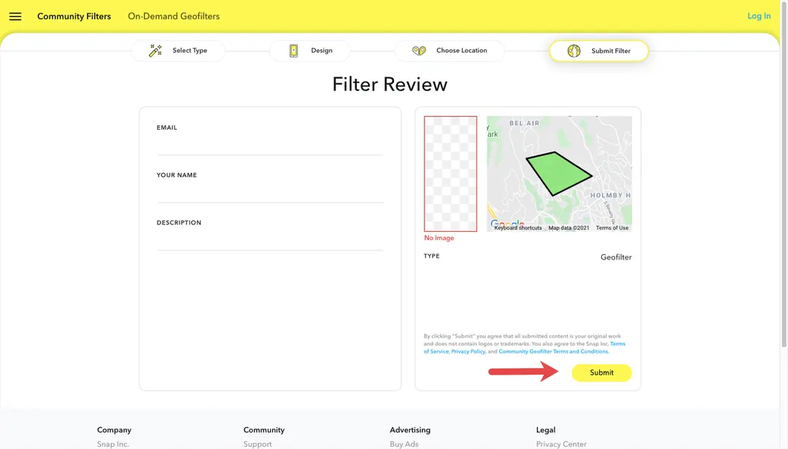Click the Submit Filter globe icon
This screenshot has width=788, height=449.
574,51
